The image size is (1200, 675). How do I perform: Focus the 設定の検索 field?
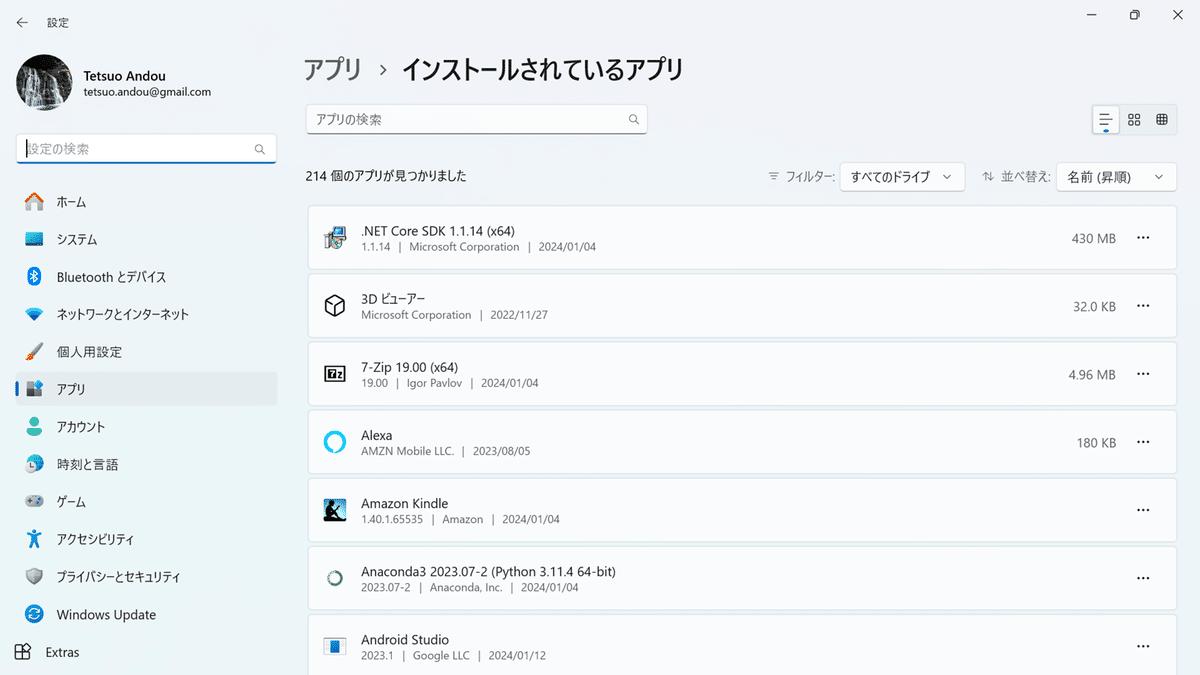(x=146, y=149)
